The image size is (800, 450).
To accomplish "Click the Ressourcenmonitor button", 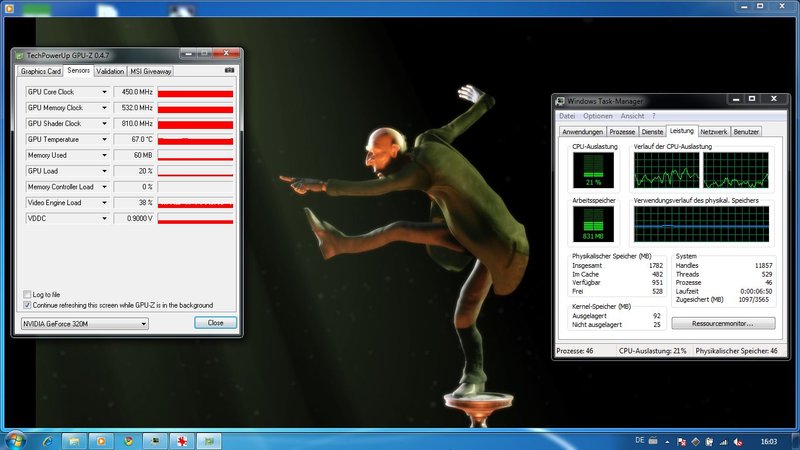I will click(x=723, y=323).
